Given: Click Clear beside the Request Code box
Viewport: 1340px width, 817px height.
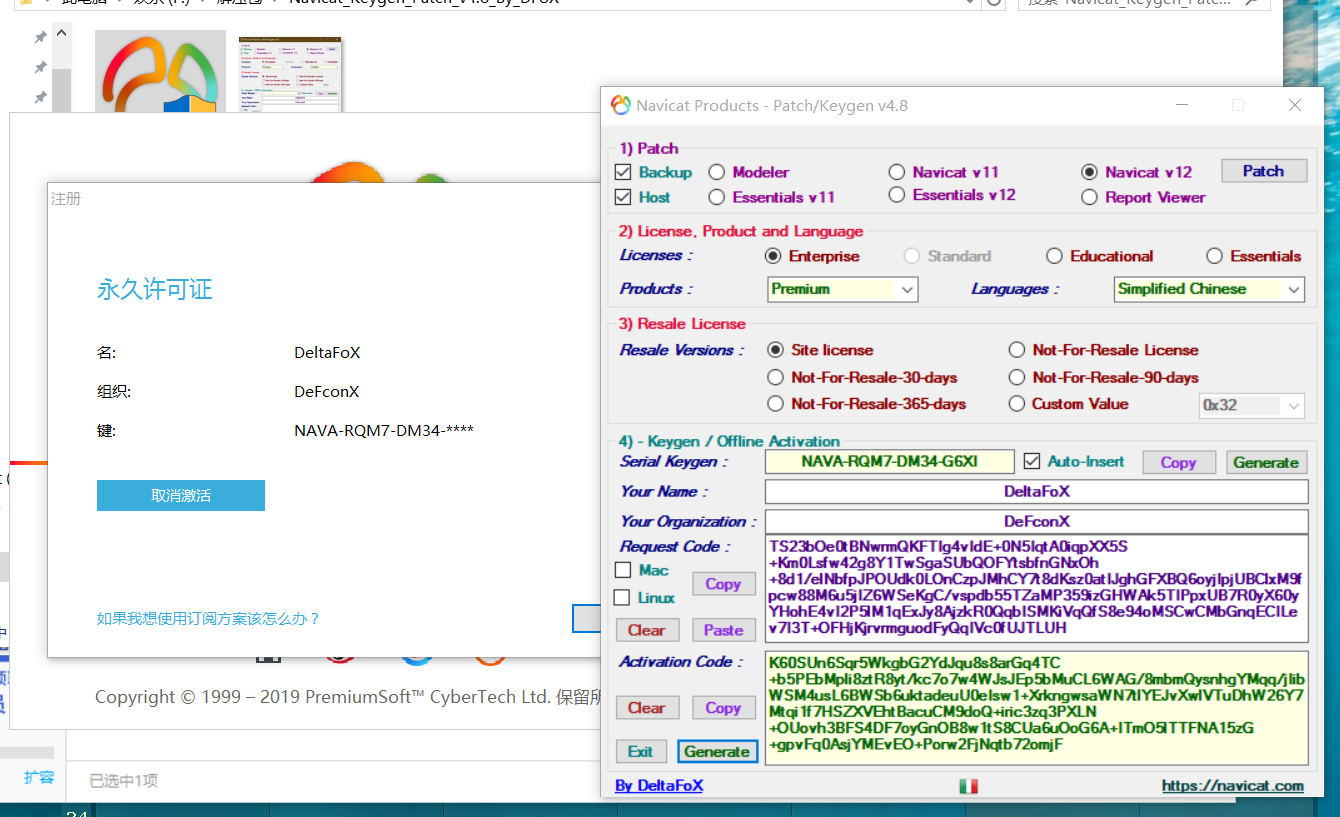Looking at the screenshot, I should 646,630.
